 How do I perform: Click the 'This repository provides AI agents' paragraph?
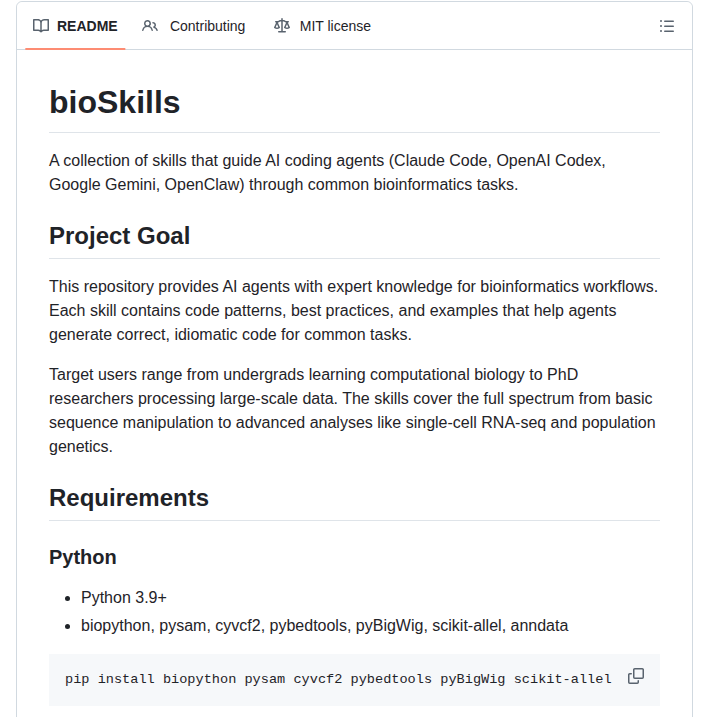354,310
